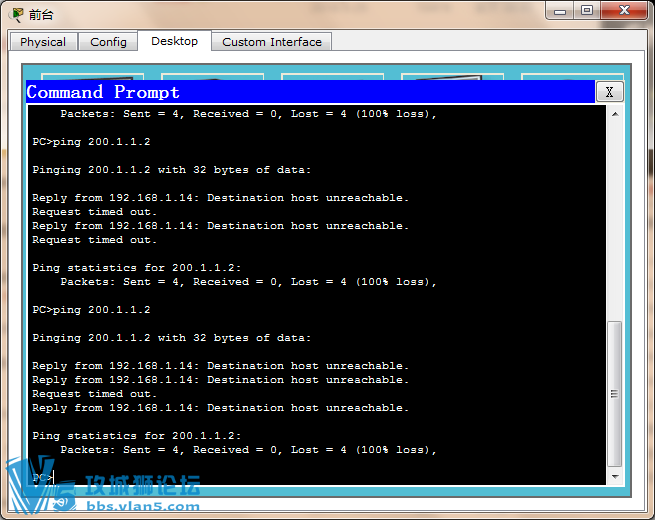Switch to the Physical tab
The height and width of the screenshot is (520, 655).
[x=43, y=42]
